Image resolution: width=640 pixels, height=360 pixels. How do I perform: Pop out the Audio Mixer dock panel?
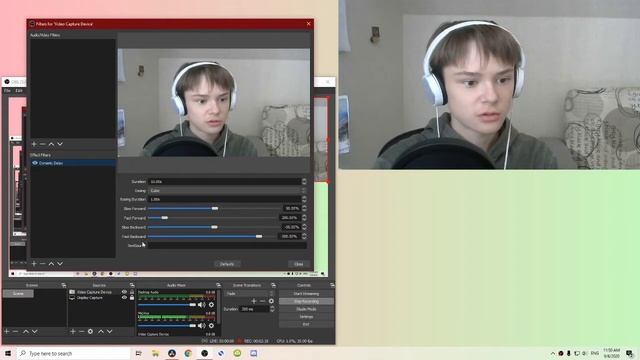(218, 285)
